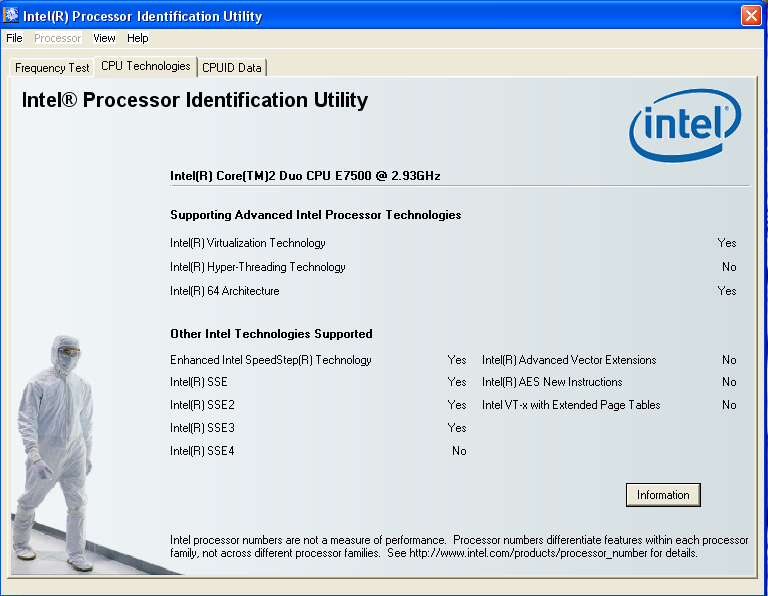Viewport: 768px width, 596px height.
Task: Select the CPU Technologies tab
Action: pyautogui.click(x=145, y=66)
